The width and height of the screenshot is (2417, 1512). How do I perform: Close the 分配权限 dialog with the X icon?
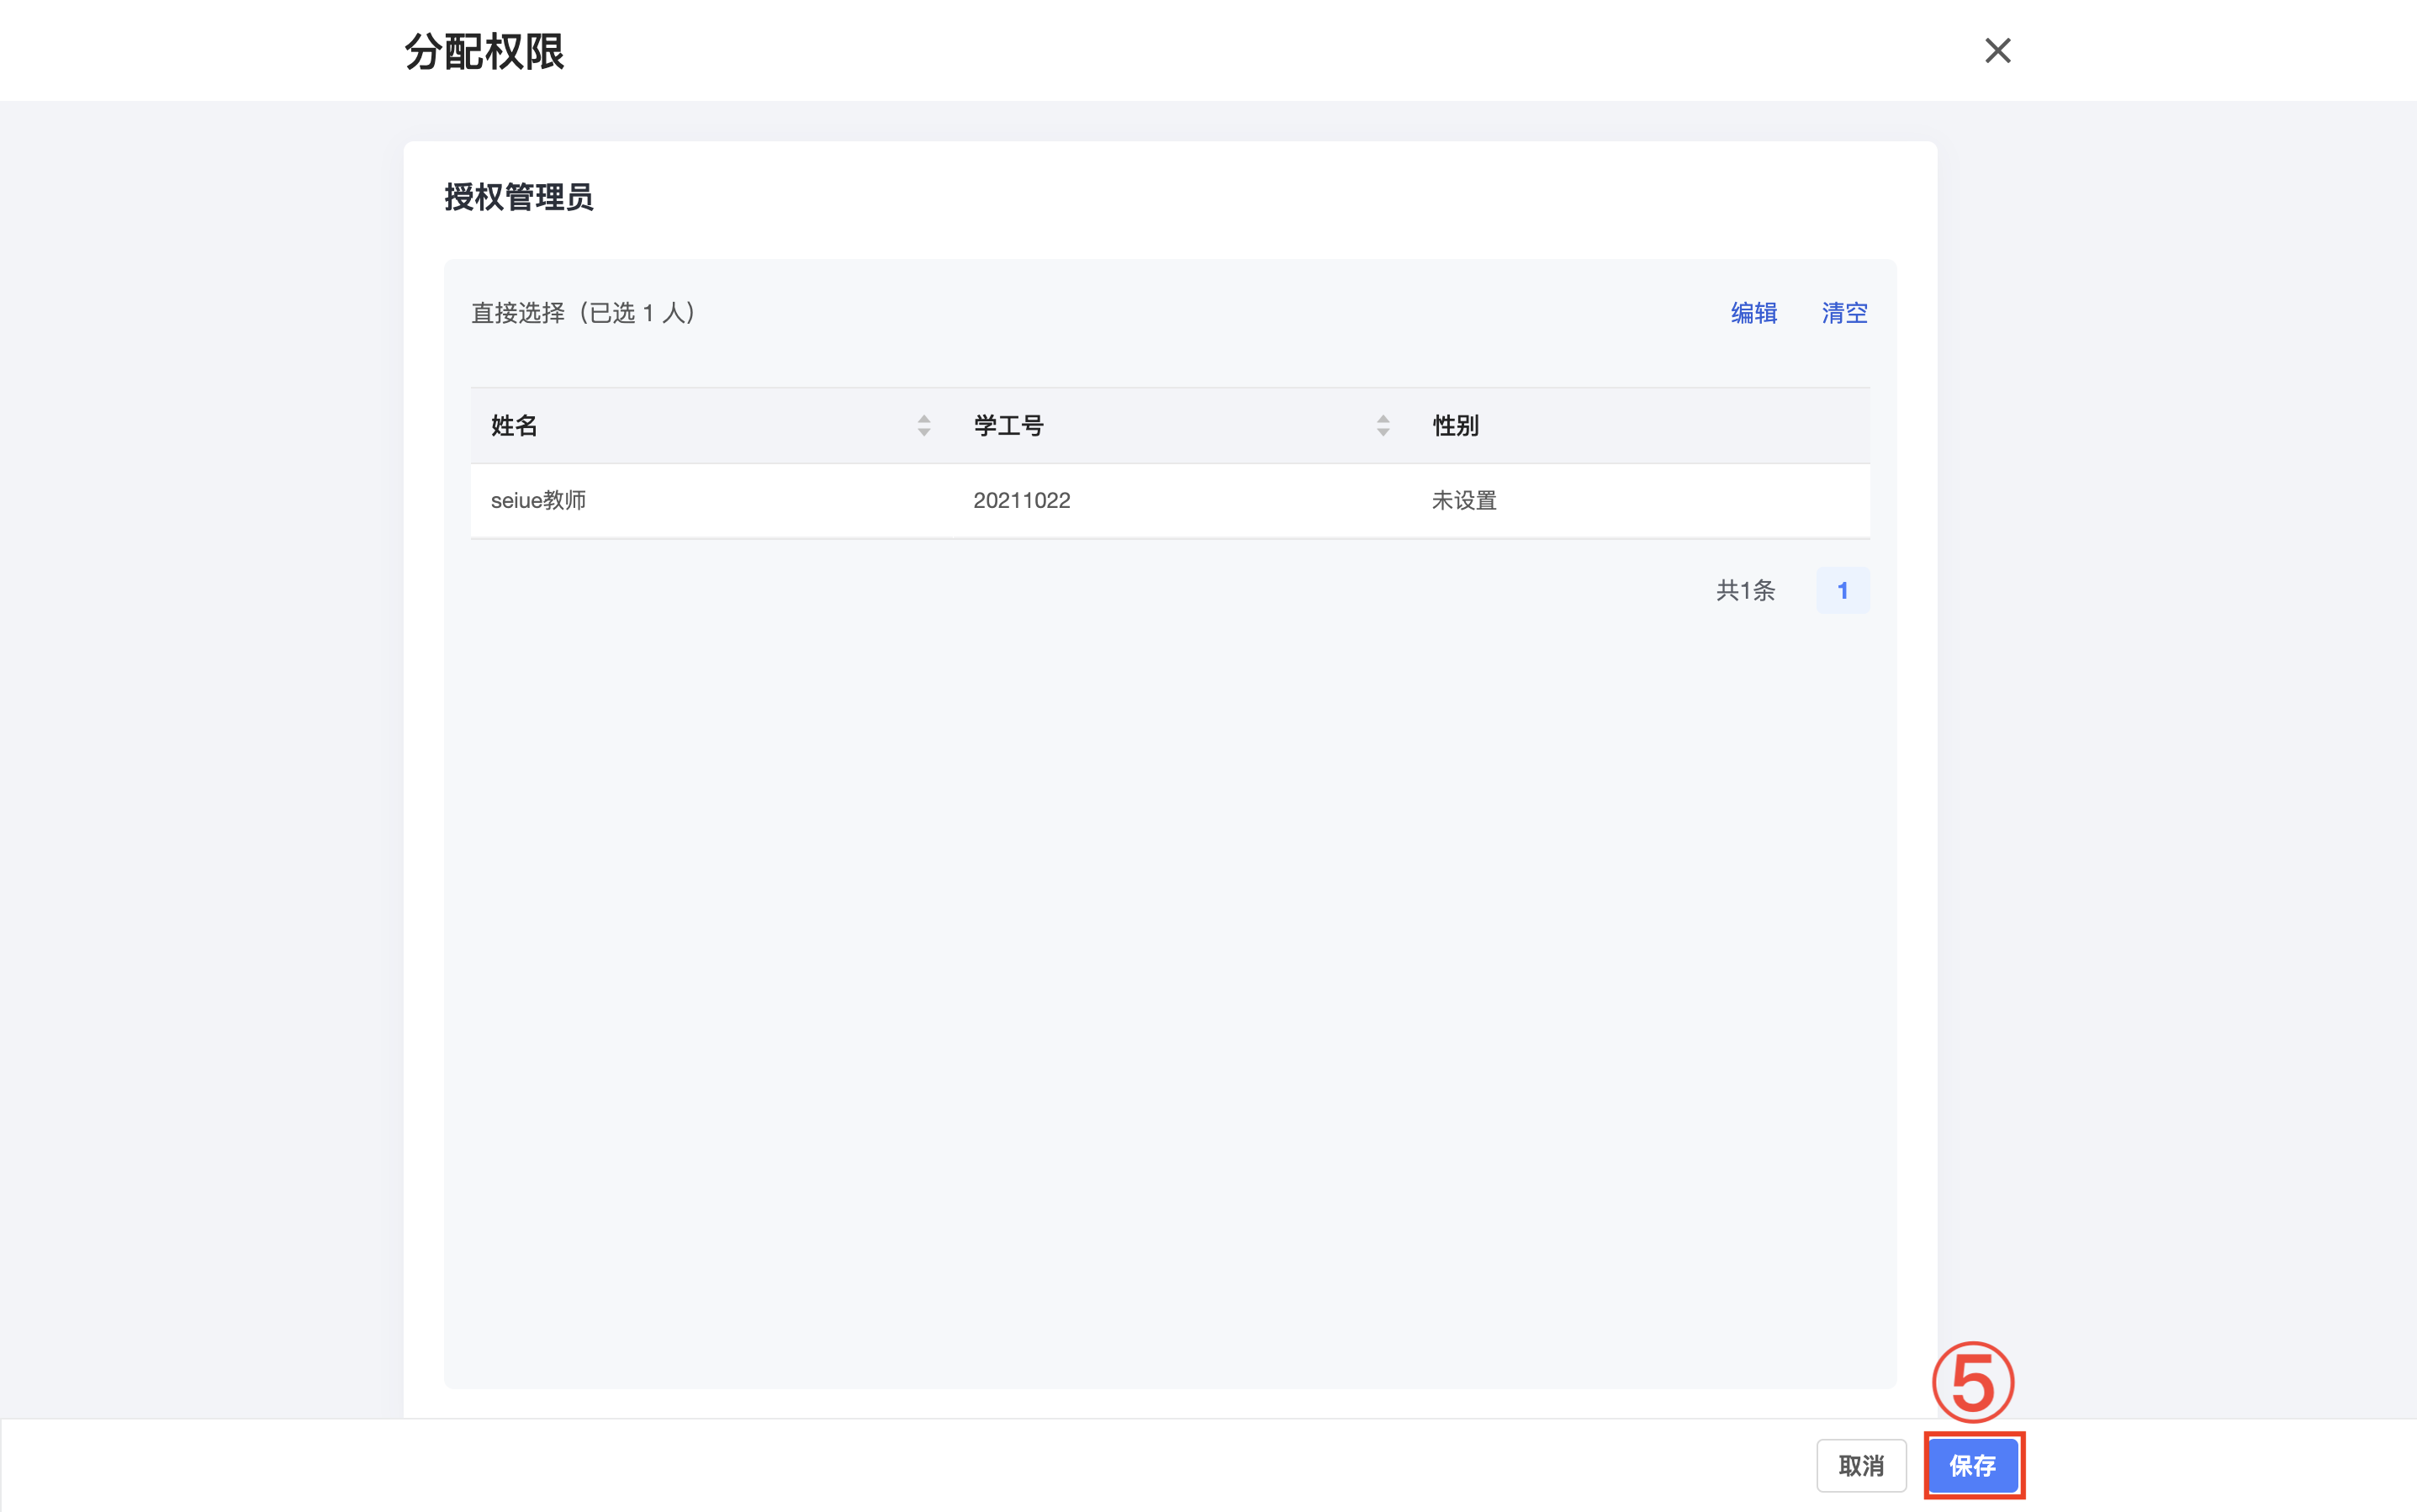pyautogui.click(x=1997, y=50)
